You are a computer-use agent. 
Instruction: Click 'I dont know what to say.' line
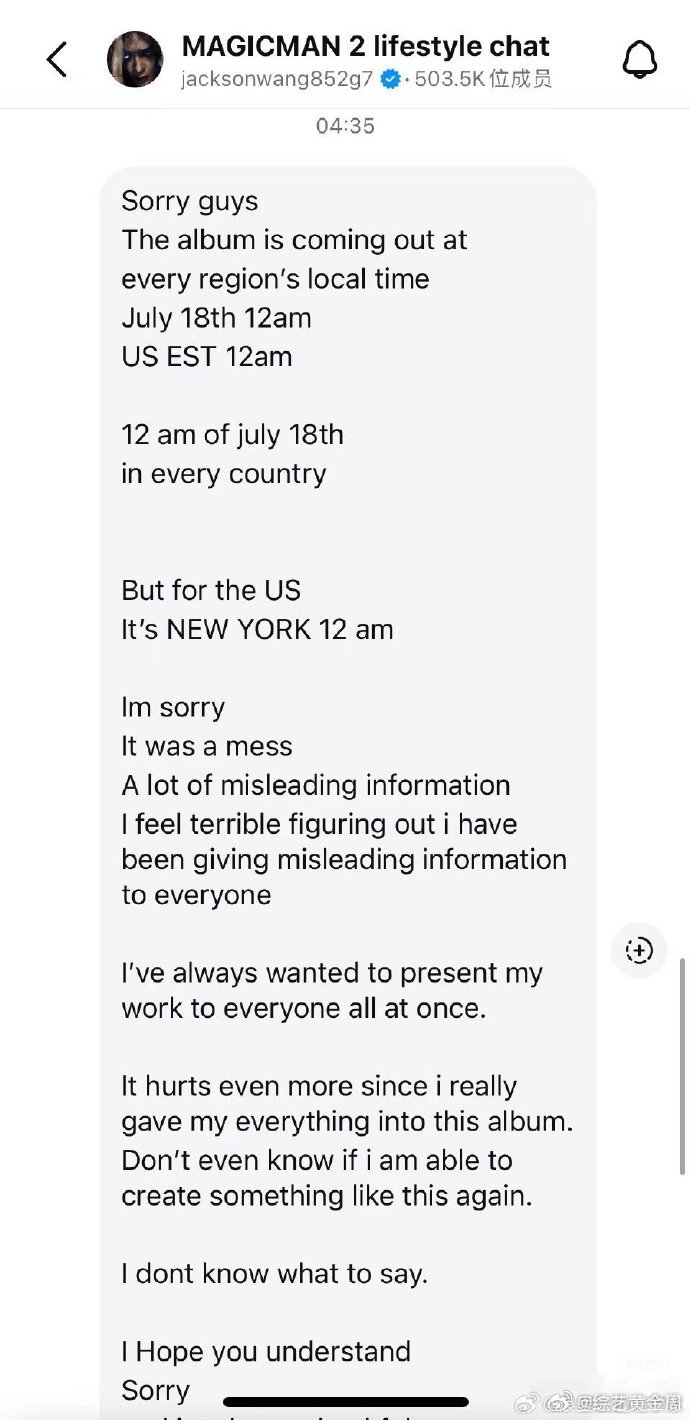point(275,1274)
